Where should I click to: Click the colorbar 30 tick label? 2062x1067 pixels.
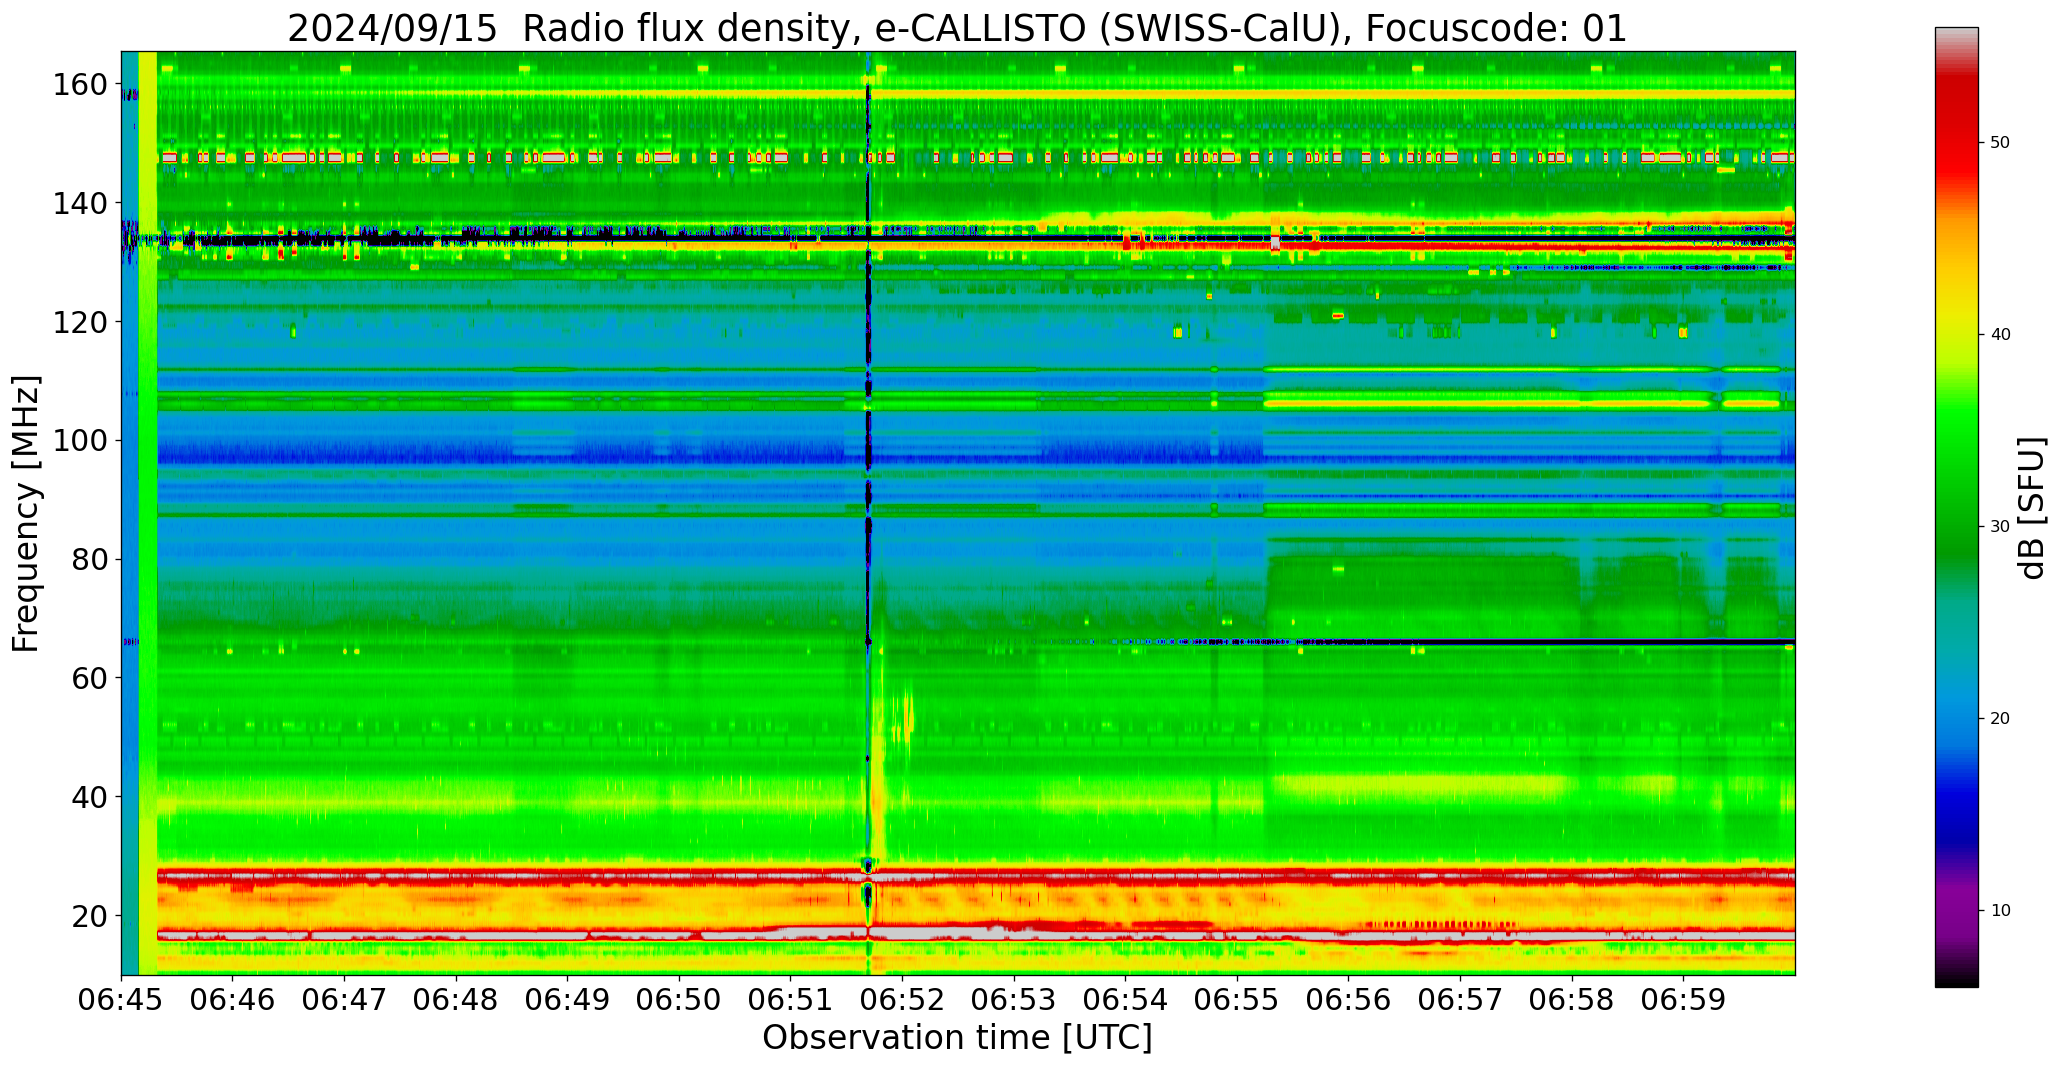click(x=2000, y=527)
